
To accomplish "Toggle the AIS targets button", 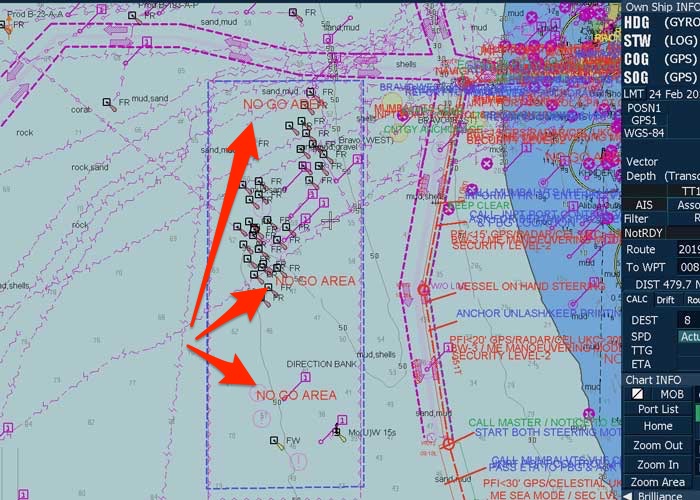I will (644, 205).
